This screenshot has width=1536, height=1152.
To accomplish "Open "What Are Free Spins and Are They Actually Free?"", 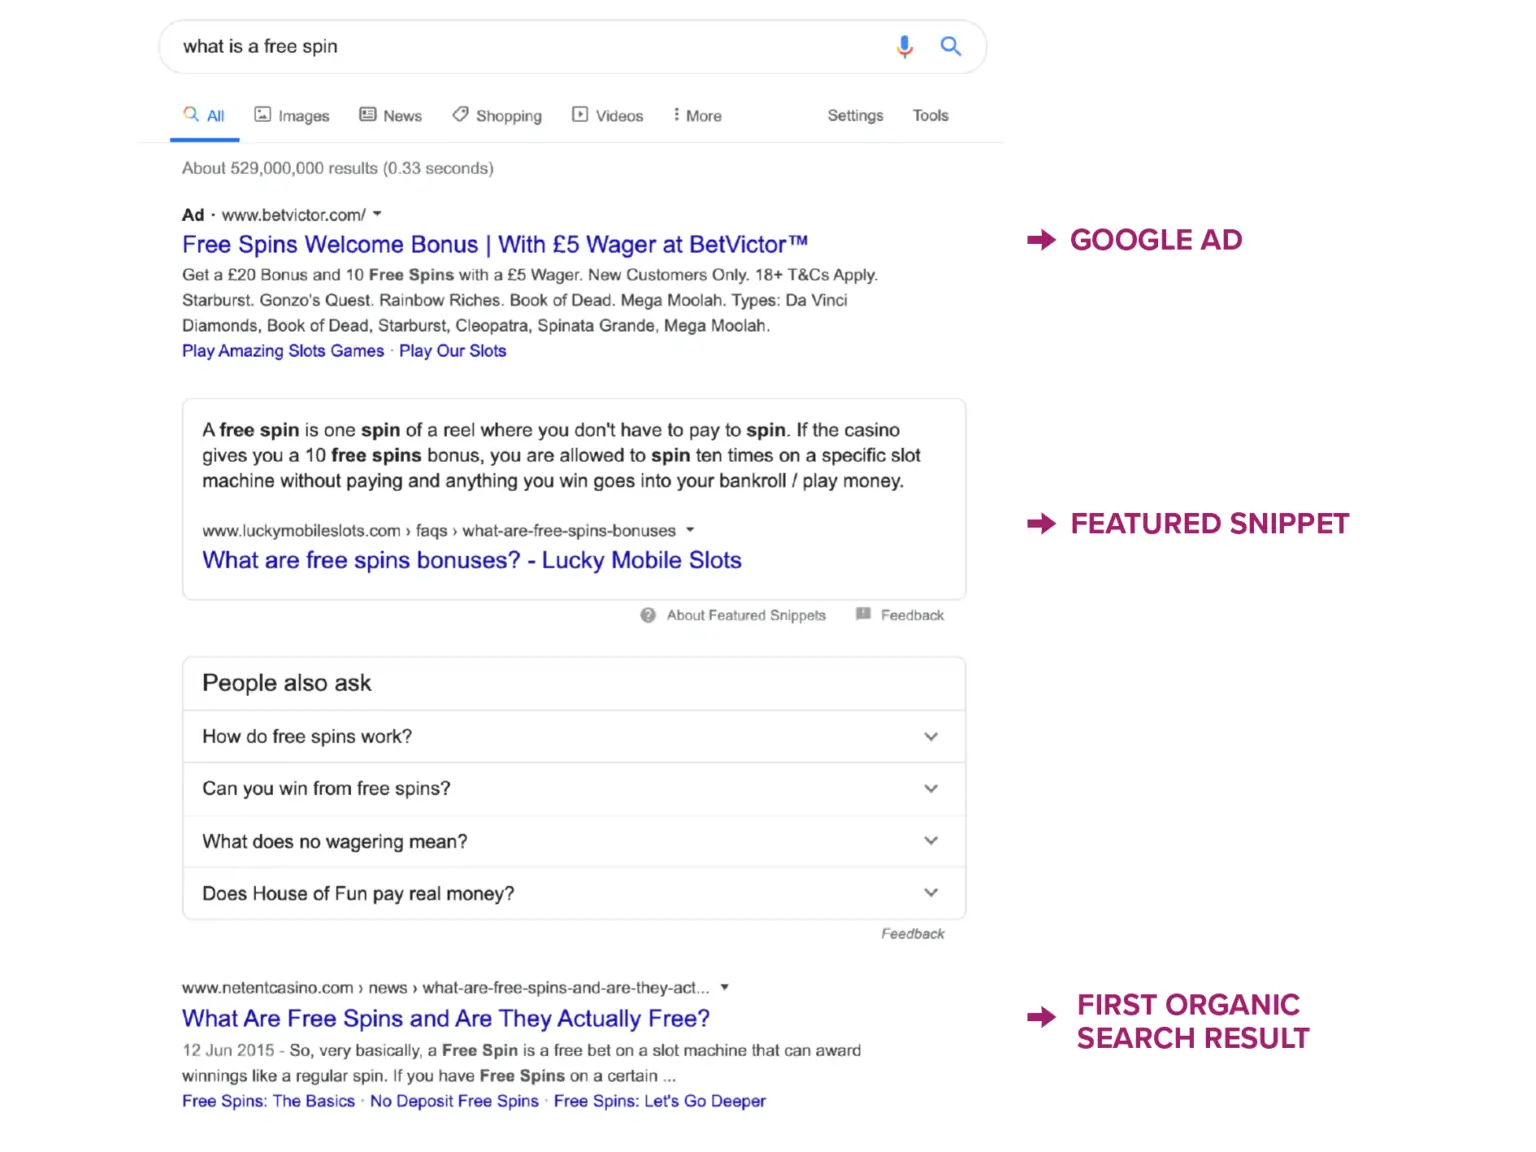I will click(x=446, y=1019).
